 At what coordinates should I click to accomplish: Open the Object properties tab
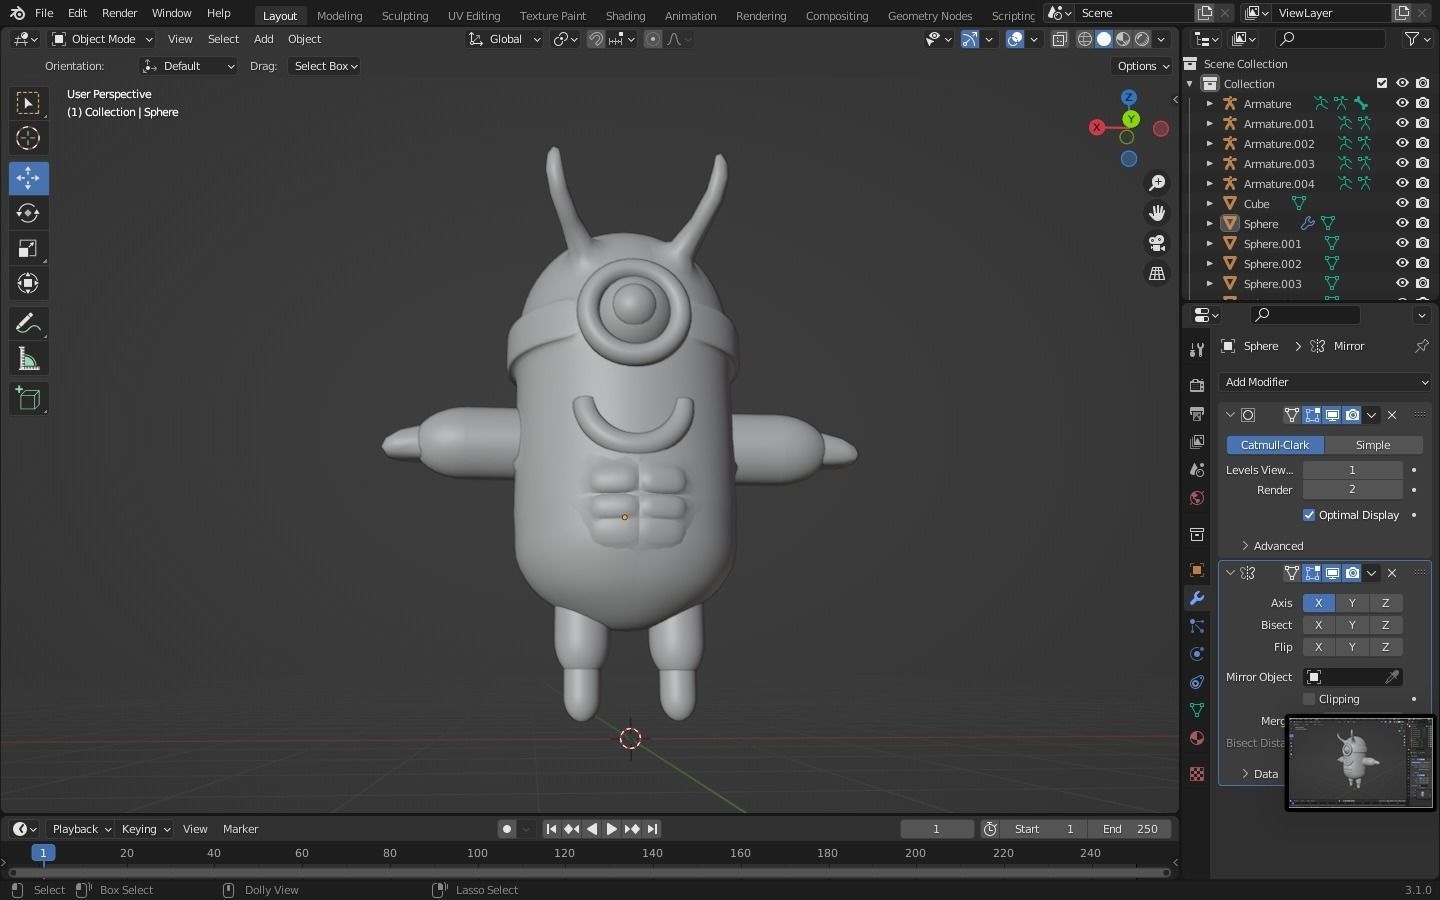click(1196, 570)
